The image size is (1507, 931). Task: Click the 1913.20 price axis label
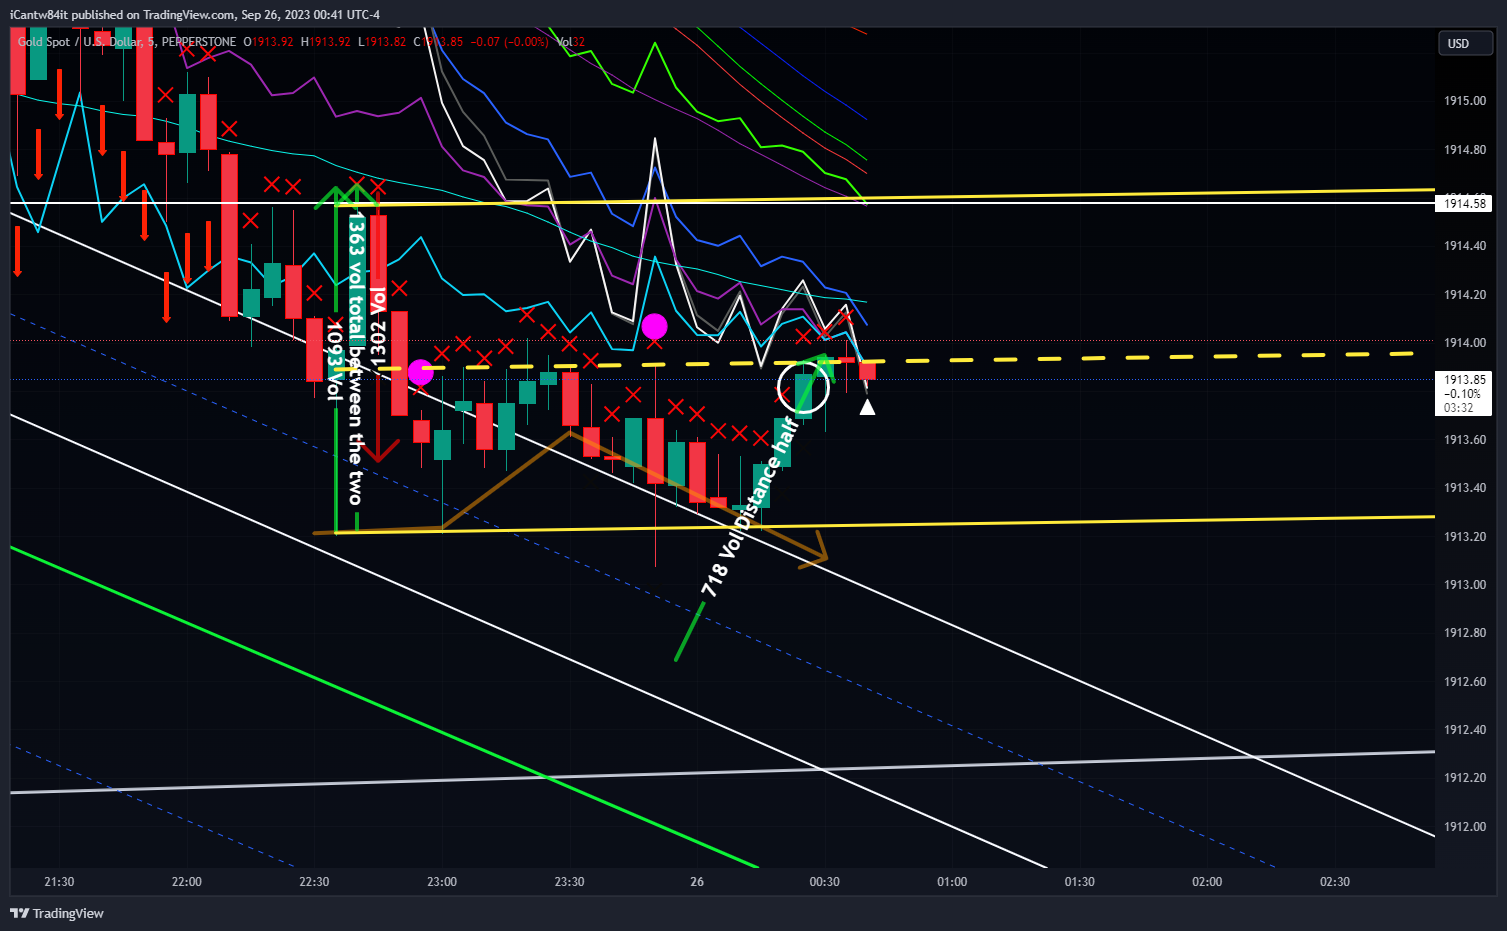(x=1464, y=537)
